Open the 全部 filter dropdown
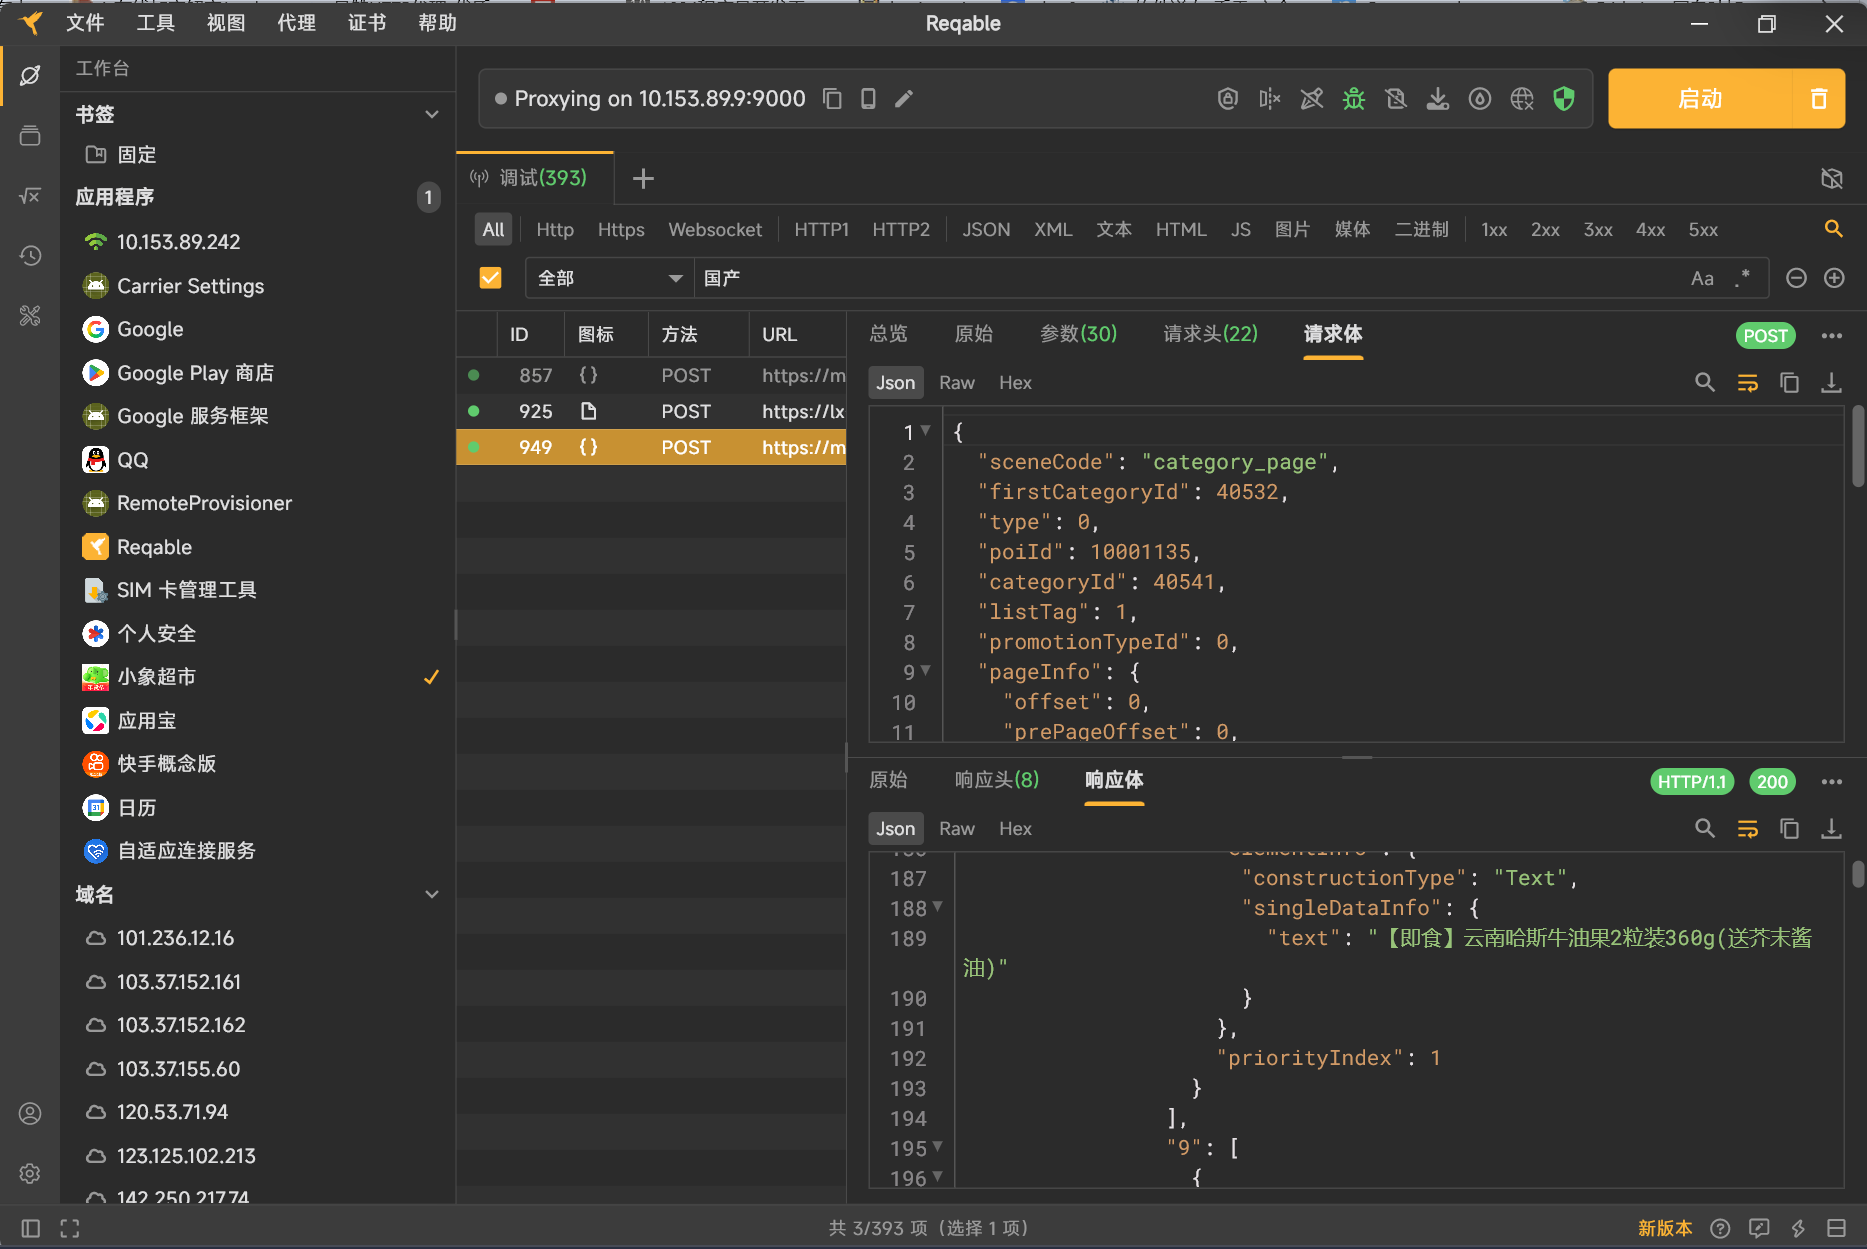 609,278
